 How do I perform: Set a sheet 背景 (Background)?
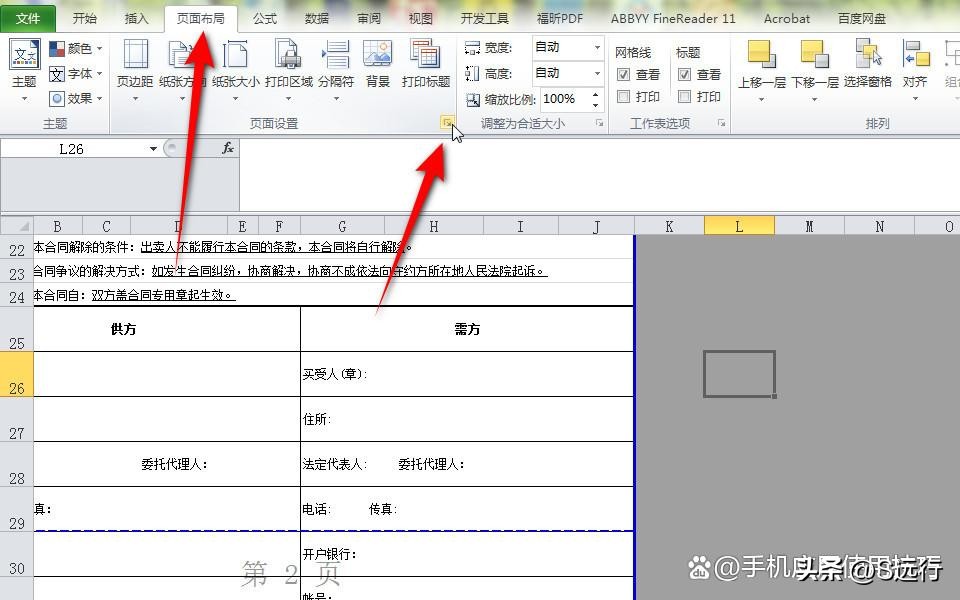coord(378,62)
